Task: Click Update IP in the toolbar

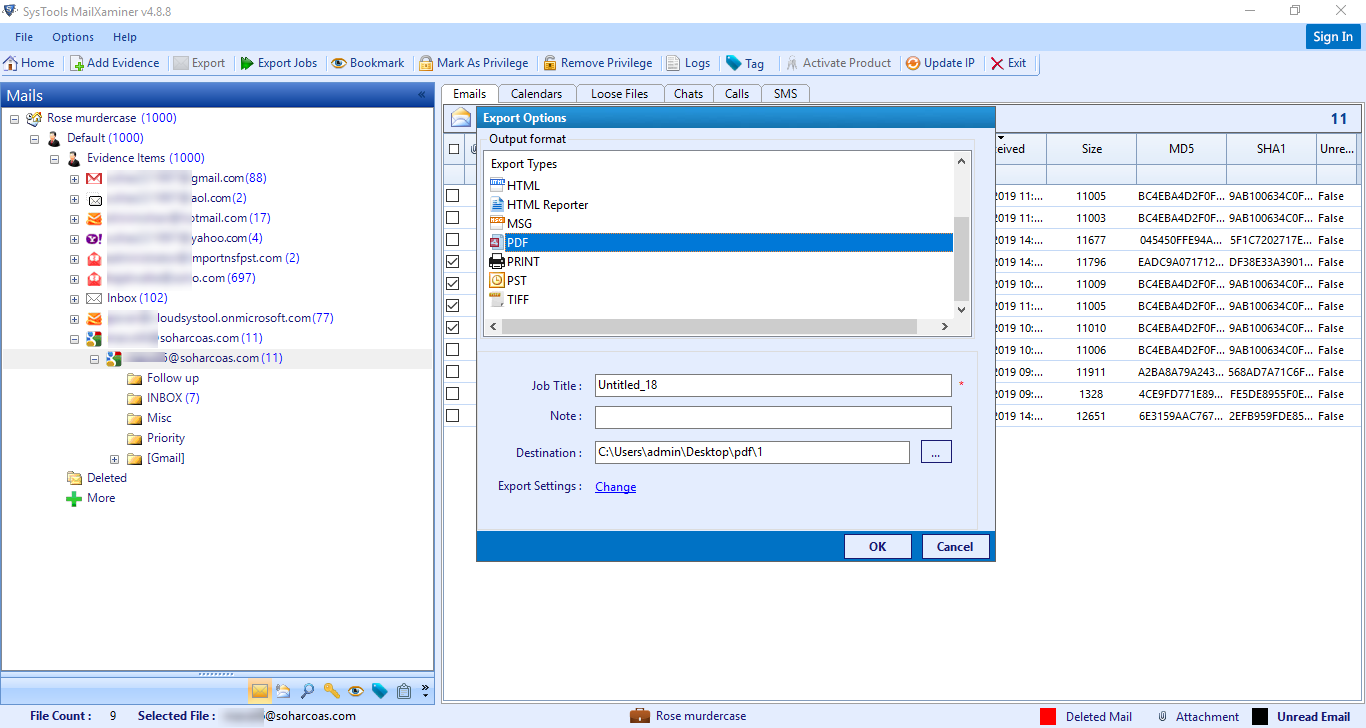Action: tap(940, 63)
